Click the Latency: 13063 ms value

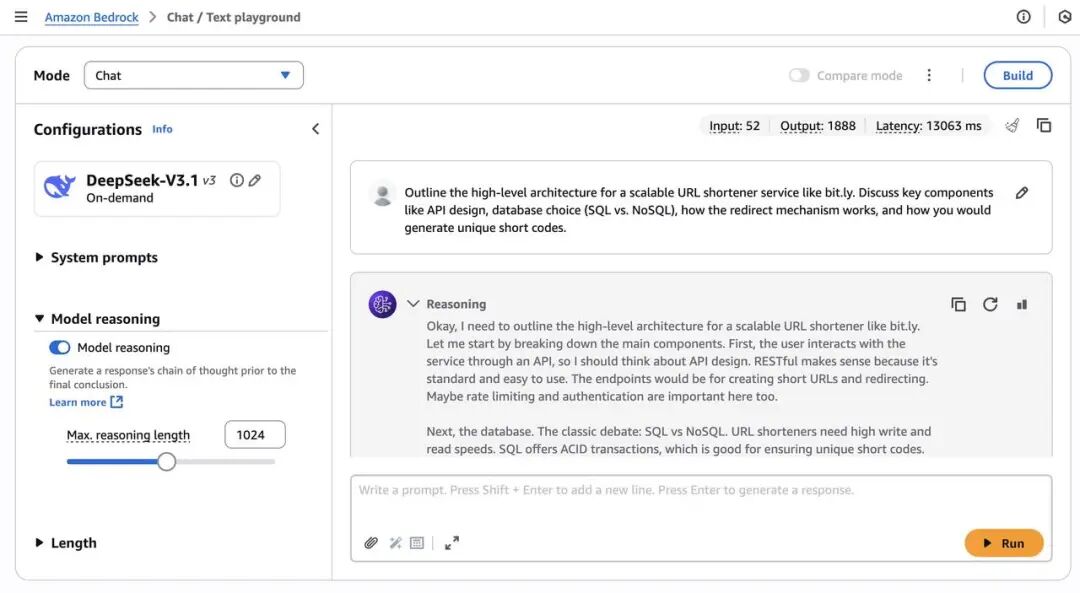tap(928, 126)
